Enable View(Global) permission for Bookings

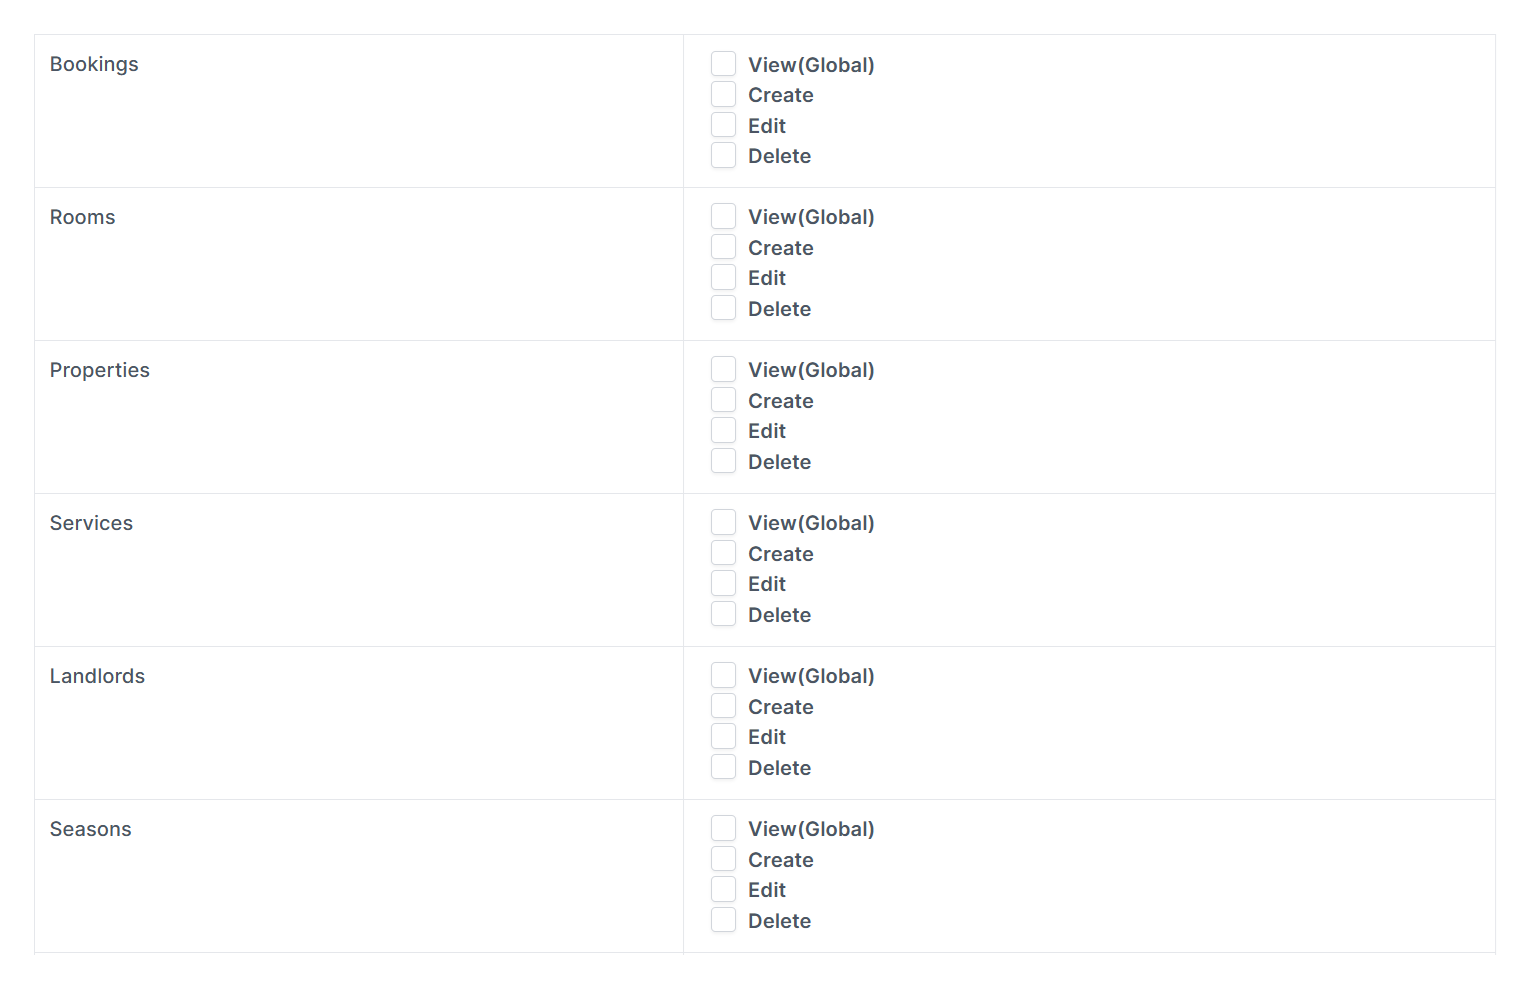pos(723,64)
